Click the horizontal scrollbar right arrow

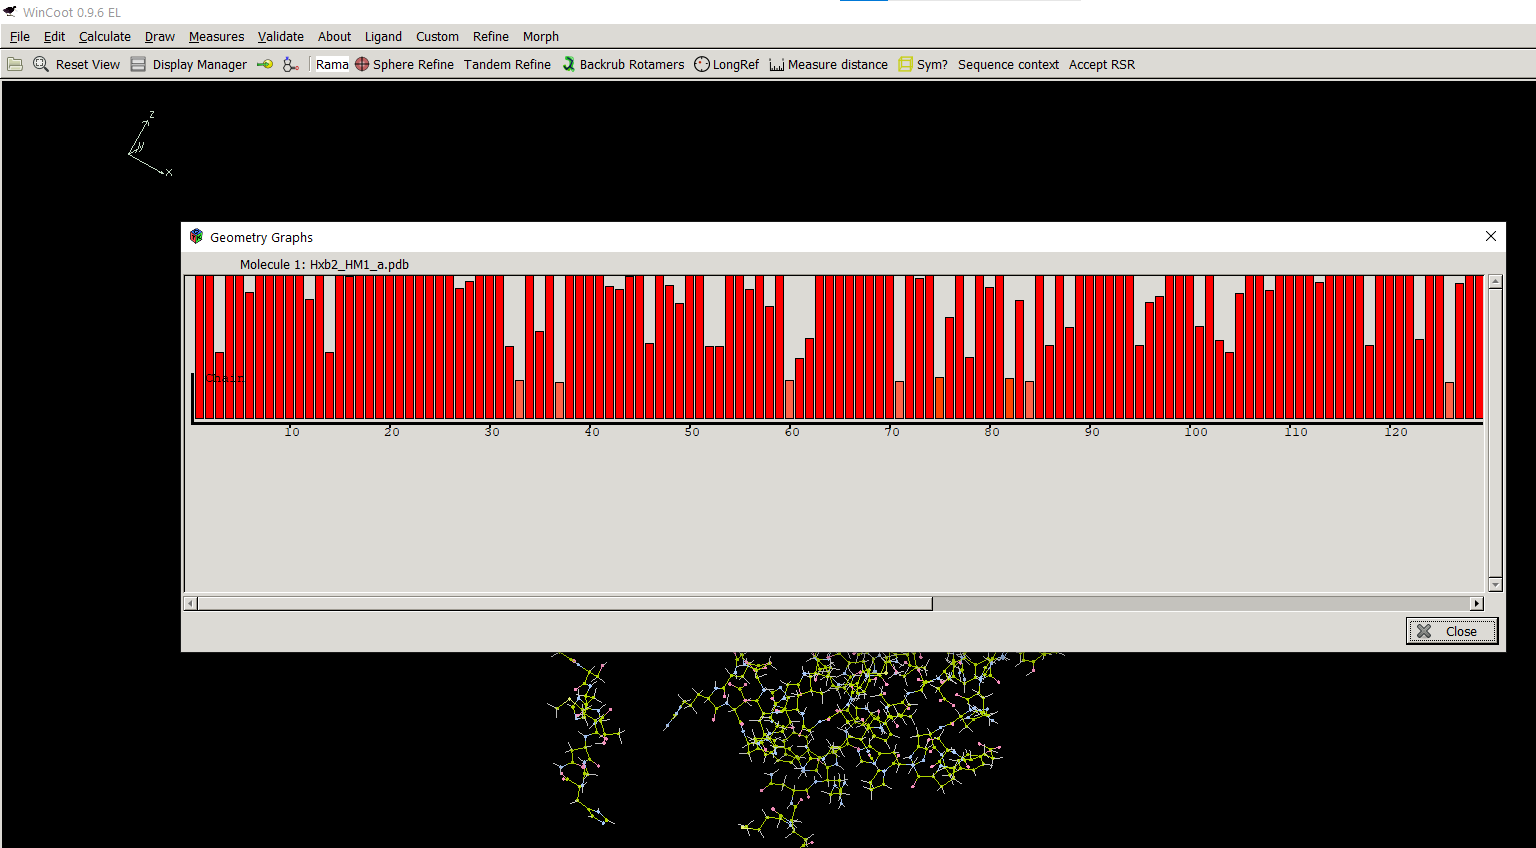pos(1477,603)
